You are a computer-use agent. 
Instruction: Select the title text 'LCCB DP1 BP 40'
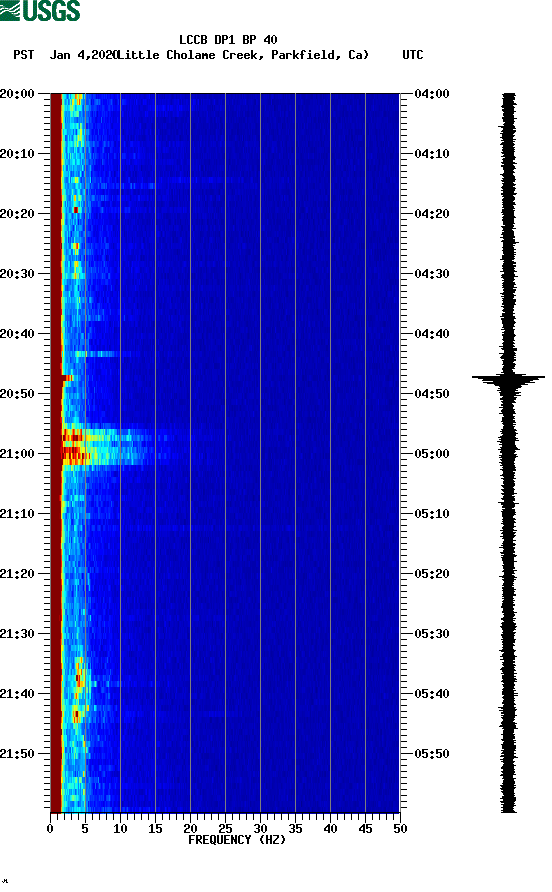click(x=228, y=40)
